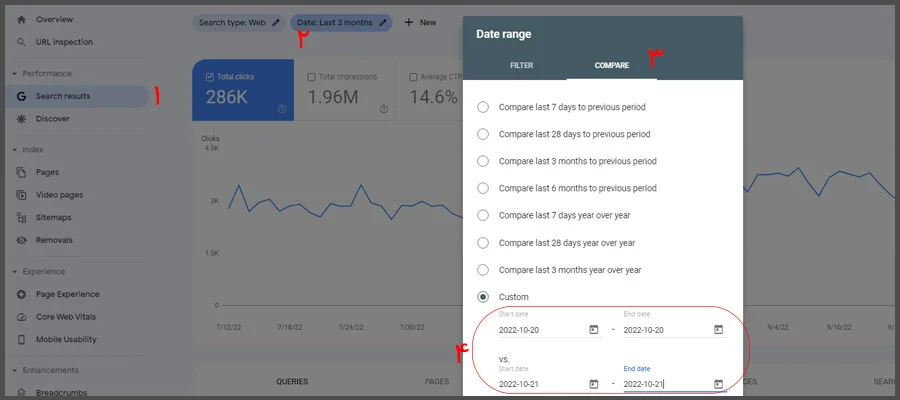Click the Discover asterisk icon
Image resolution: width=900 pixels, height=400 pixels.
point(21,119)
